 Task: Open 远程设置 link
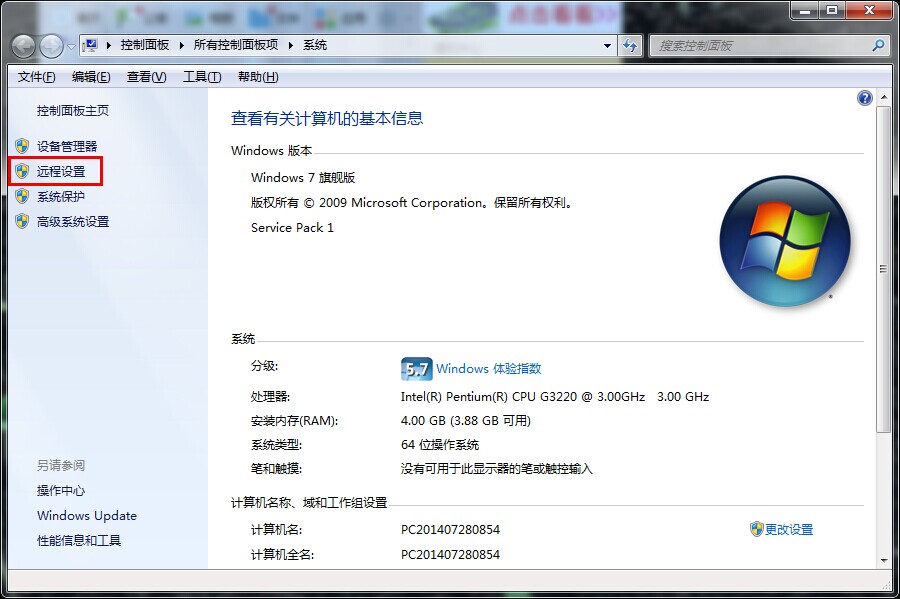[x=61, y=171]
